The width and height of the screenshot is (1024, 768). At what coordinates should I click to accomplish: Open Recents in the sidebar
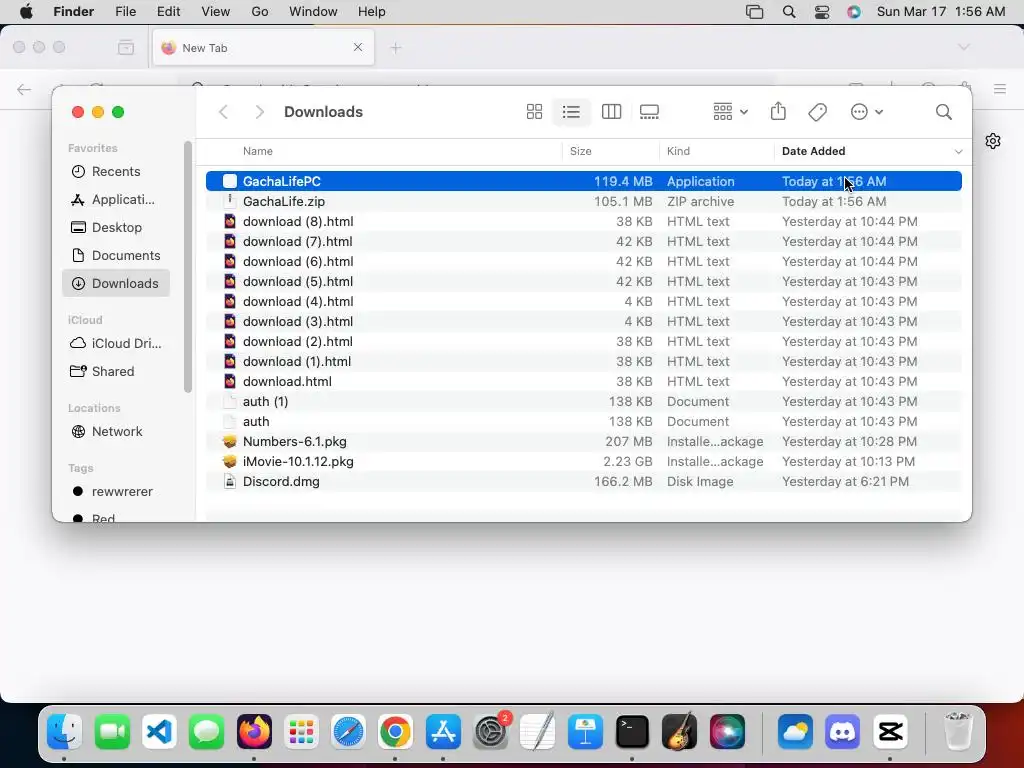click(116, 171)
